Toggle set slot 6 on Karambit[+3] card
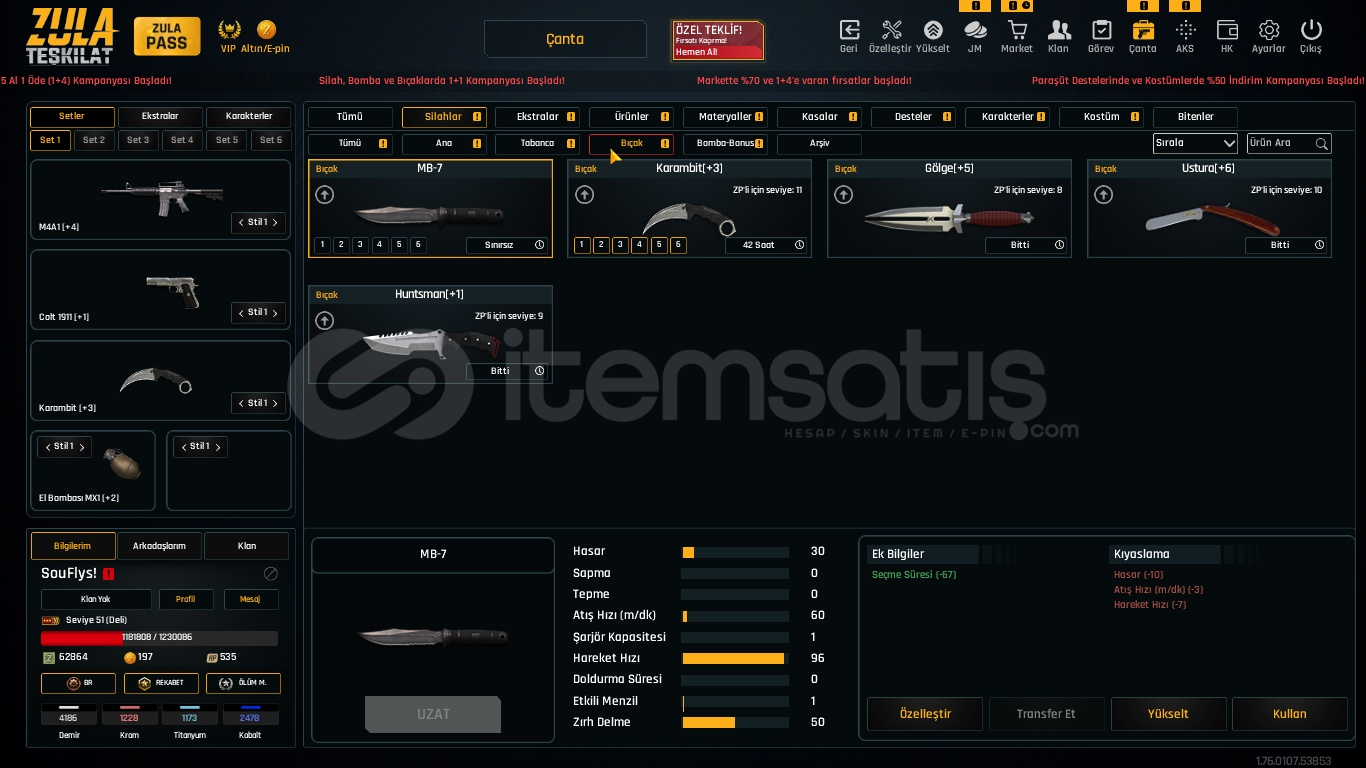Image resolution: width=1366 pixels, height=768 pixels. tap(678, 245)
